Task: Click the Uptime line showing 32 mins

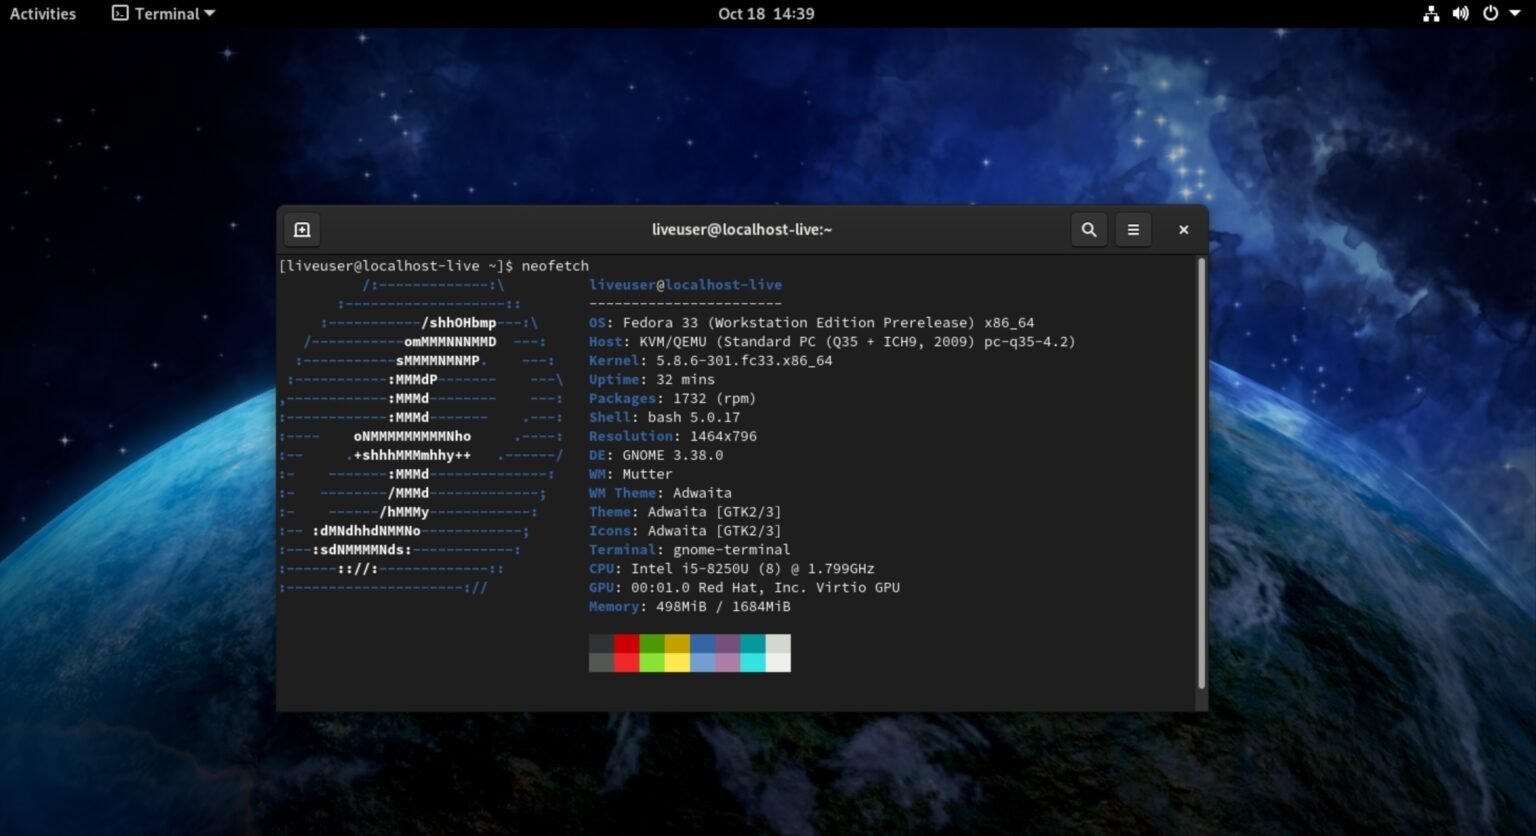Action: [652, 380]
